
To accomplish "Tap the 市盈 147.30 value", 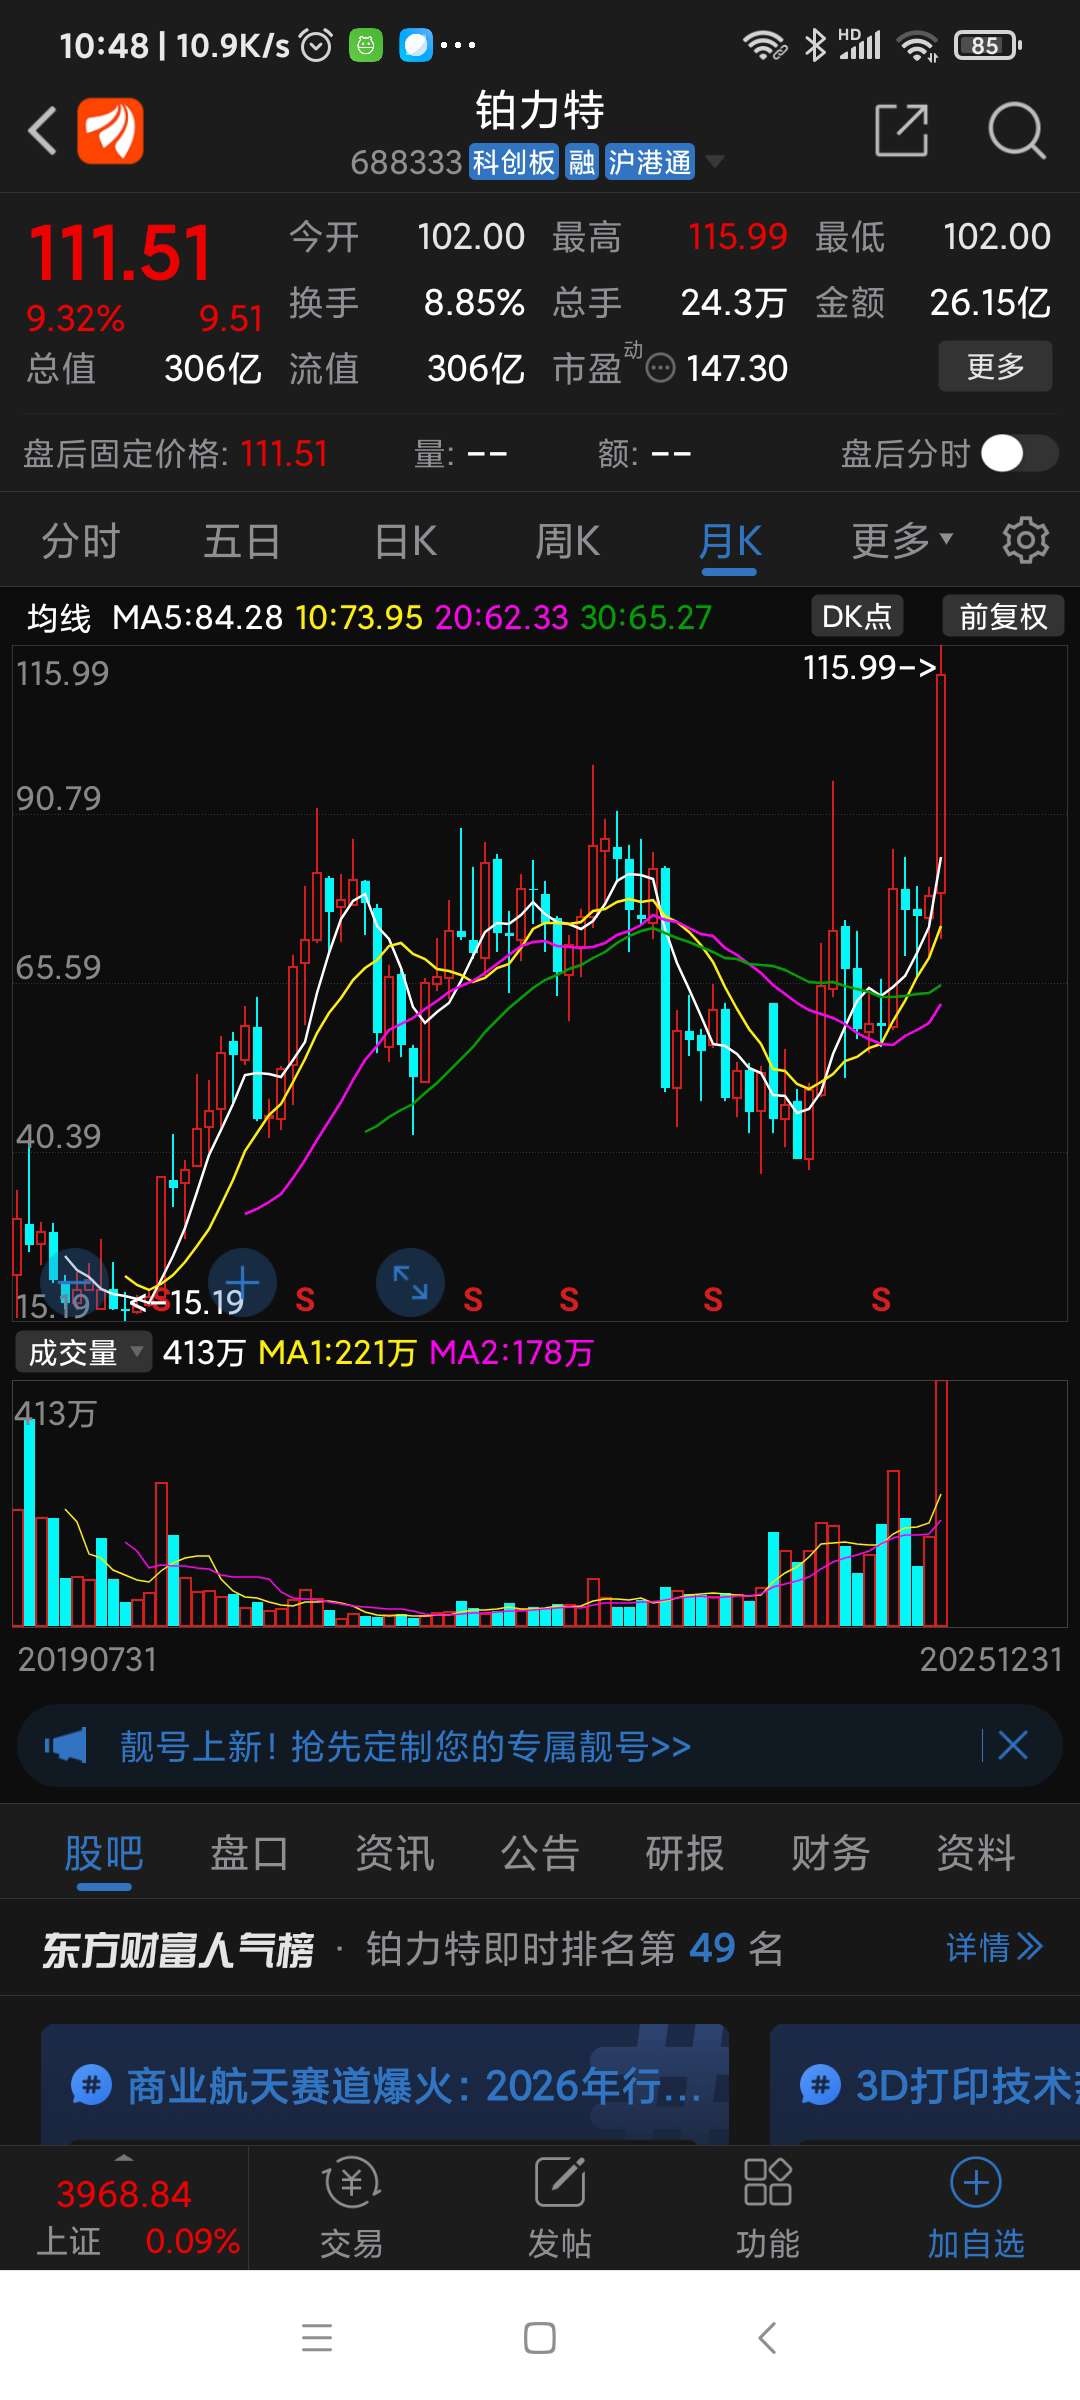I will (737, 369).
